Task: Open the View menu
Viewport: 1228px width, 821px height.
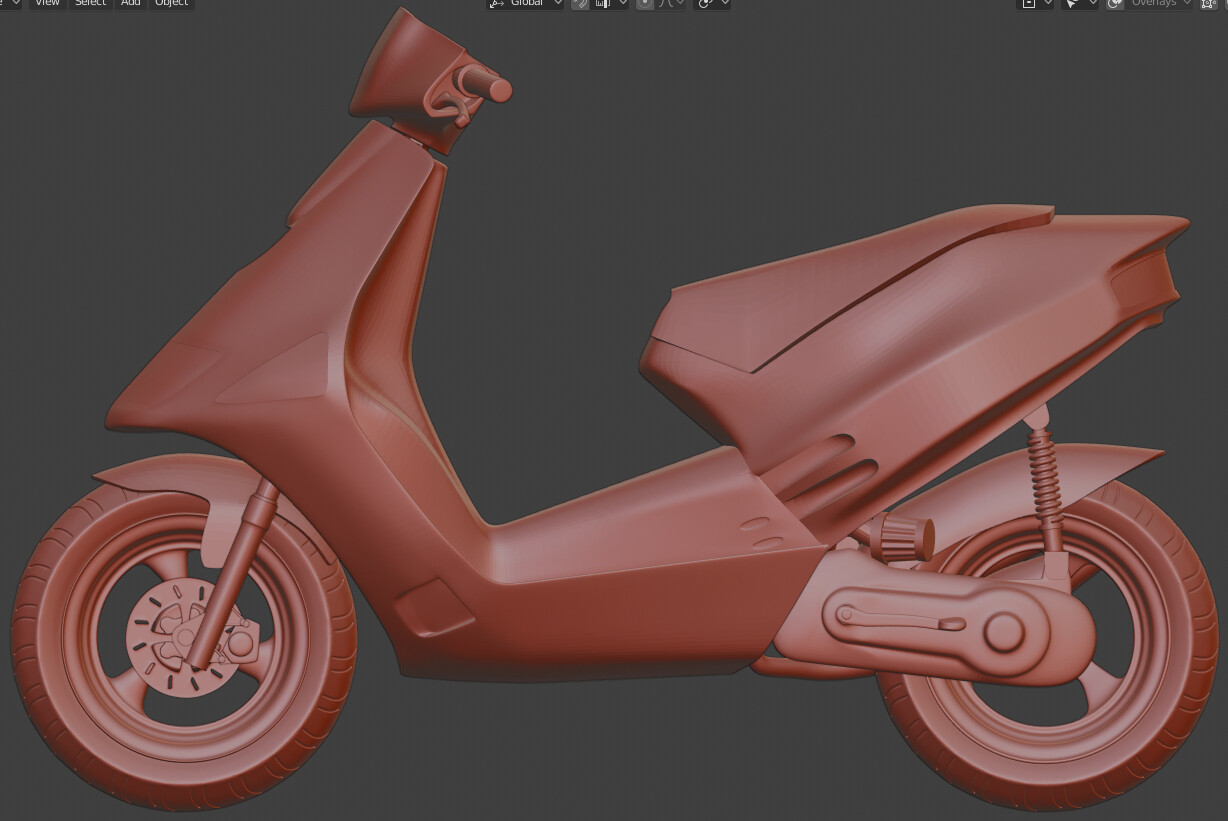Action: (x=47, y=4)
